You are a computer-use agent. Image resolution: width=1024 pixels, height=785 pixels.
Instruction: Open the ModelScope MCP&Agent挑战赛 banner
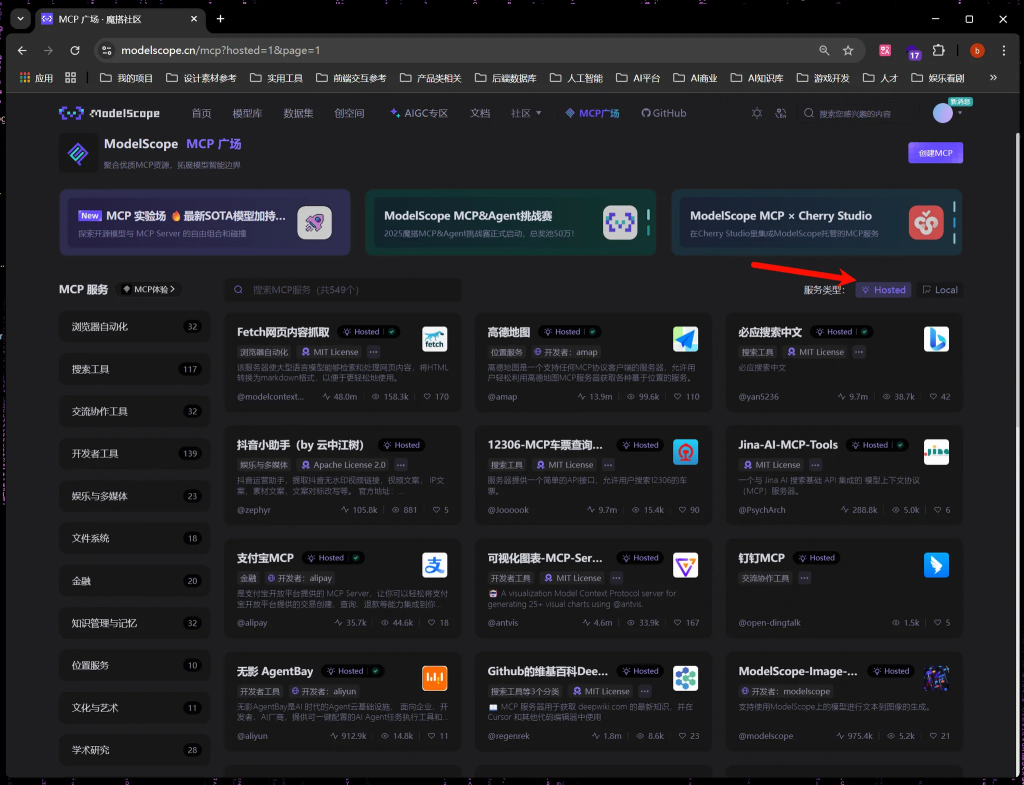511,223
